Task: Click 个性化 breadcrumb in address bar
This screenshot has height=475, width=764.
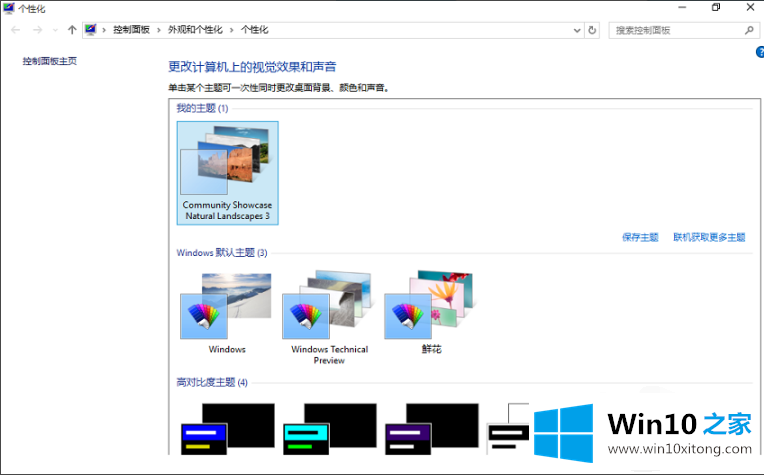Action: 254,30
